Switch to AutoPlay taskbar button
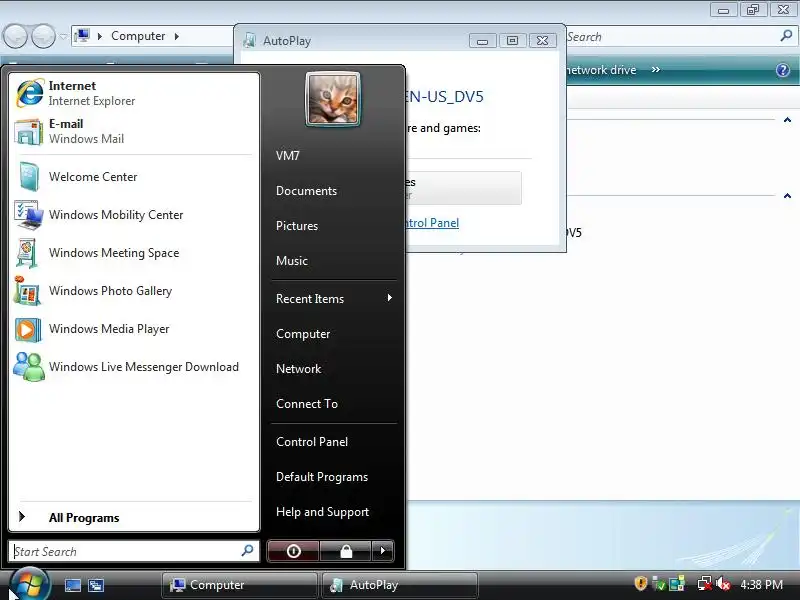The image size is (800, 600). (400, 585)
